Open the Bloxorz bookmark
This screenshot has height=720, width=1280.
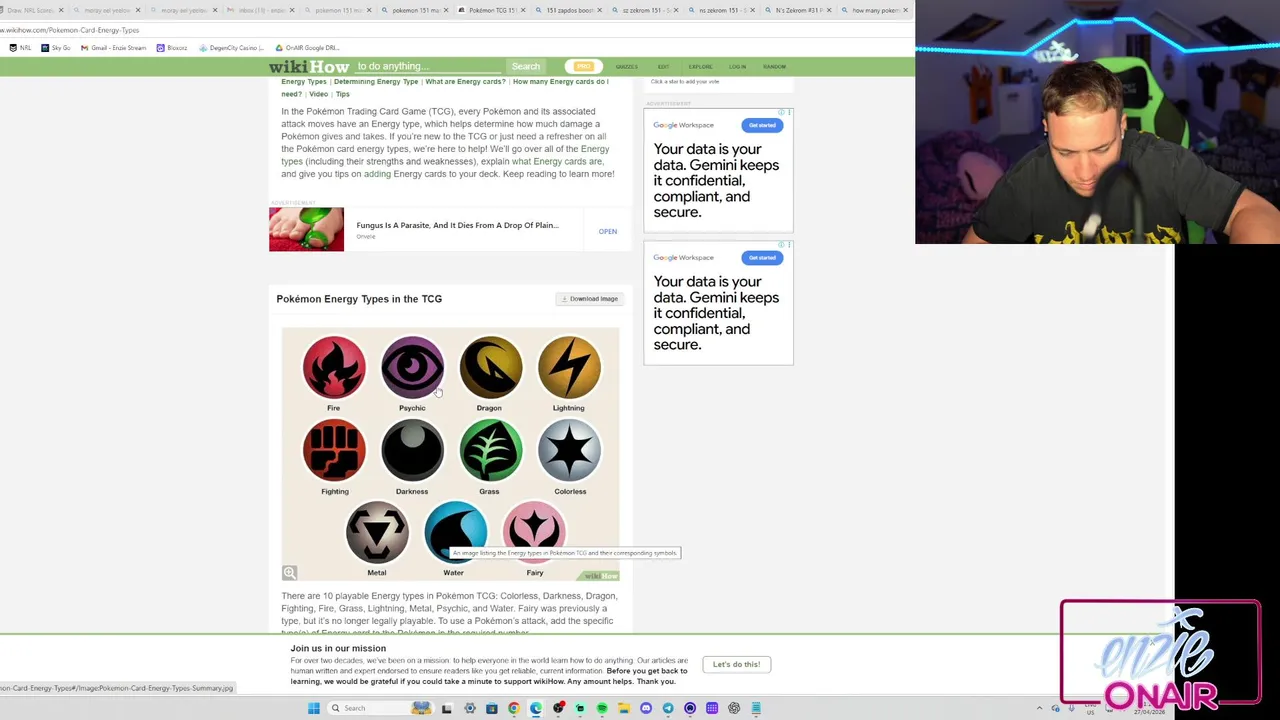point(172,48)
